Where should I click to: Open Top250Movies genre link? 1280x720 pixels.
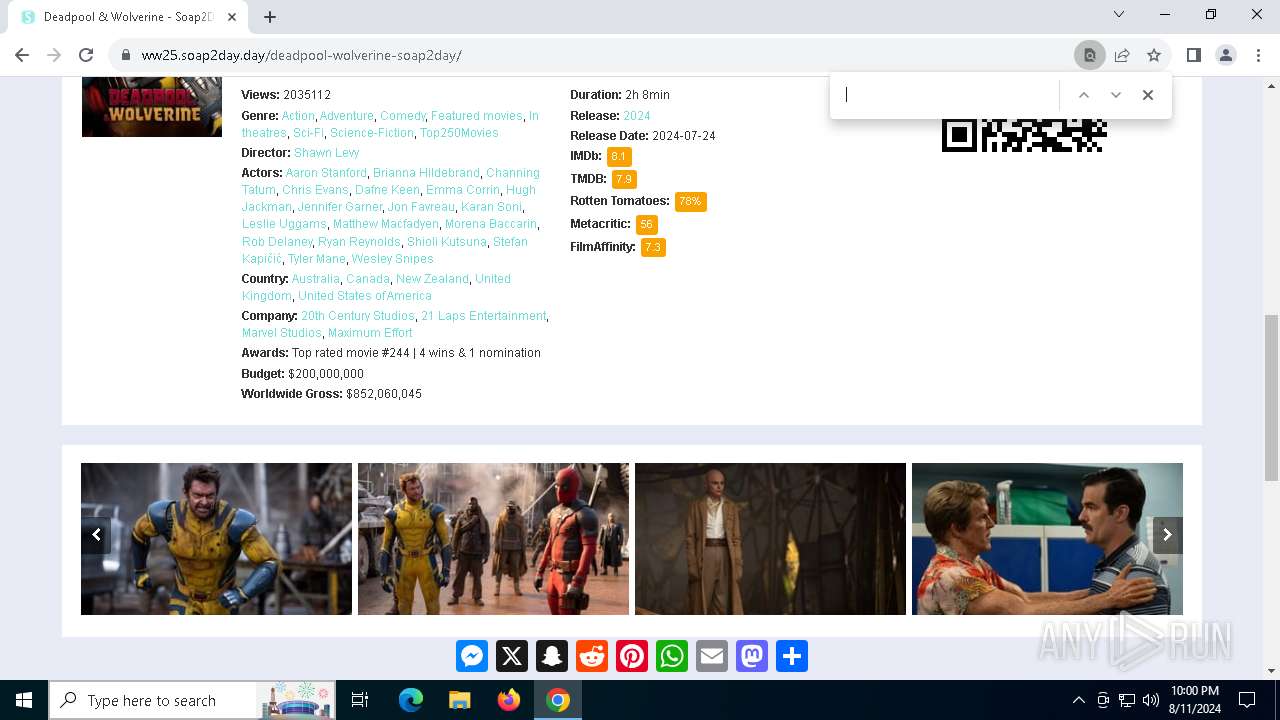[459, 133]
